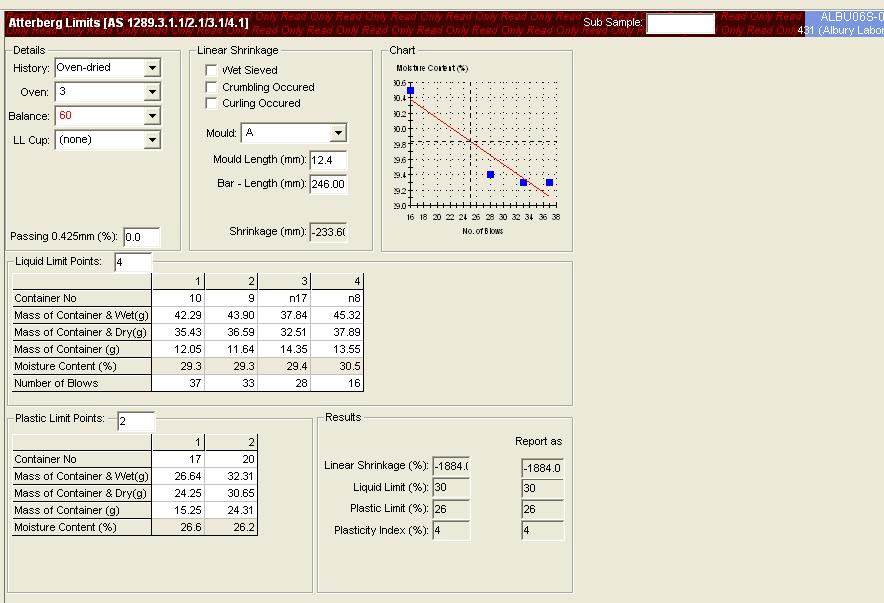Enable the Wet Sieved checkbox

(211, 71)
